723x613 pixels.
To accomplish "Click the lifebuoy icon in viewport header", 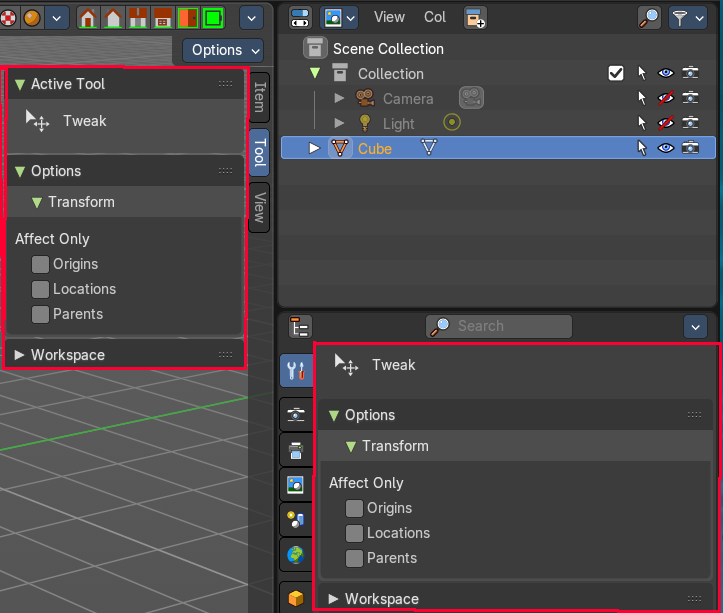I will [8, 18].
